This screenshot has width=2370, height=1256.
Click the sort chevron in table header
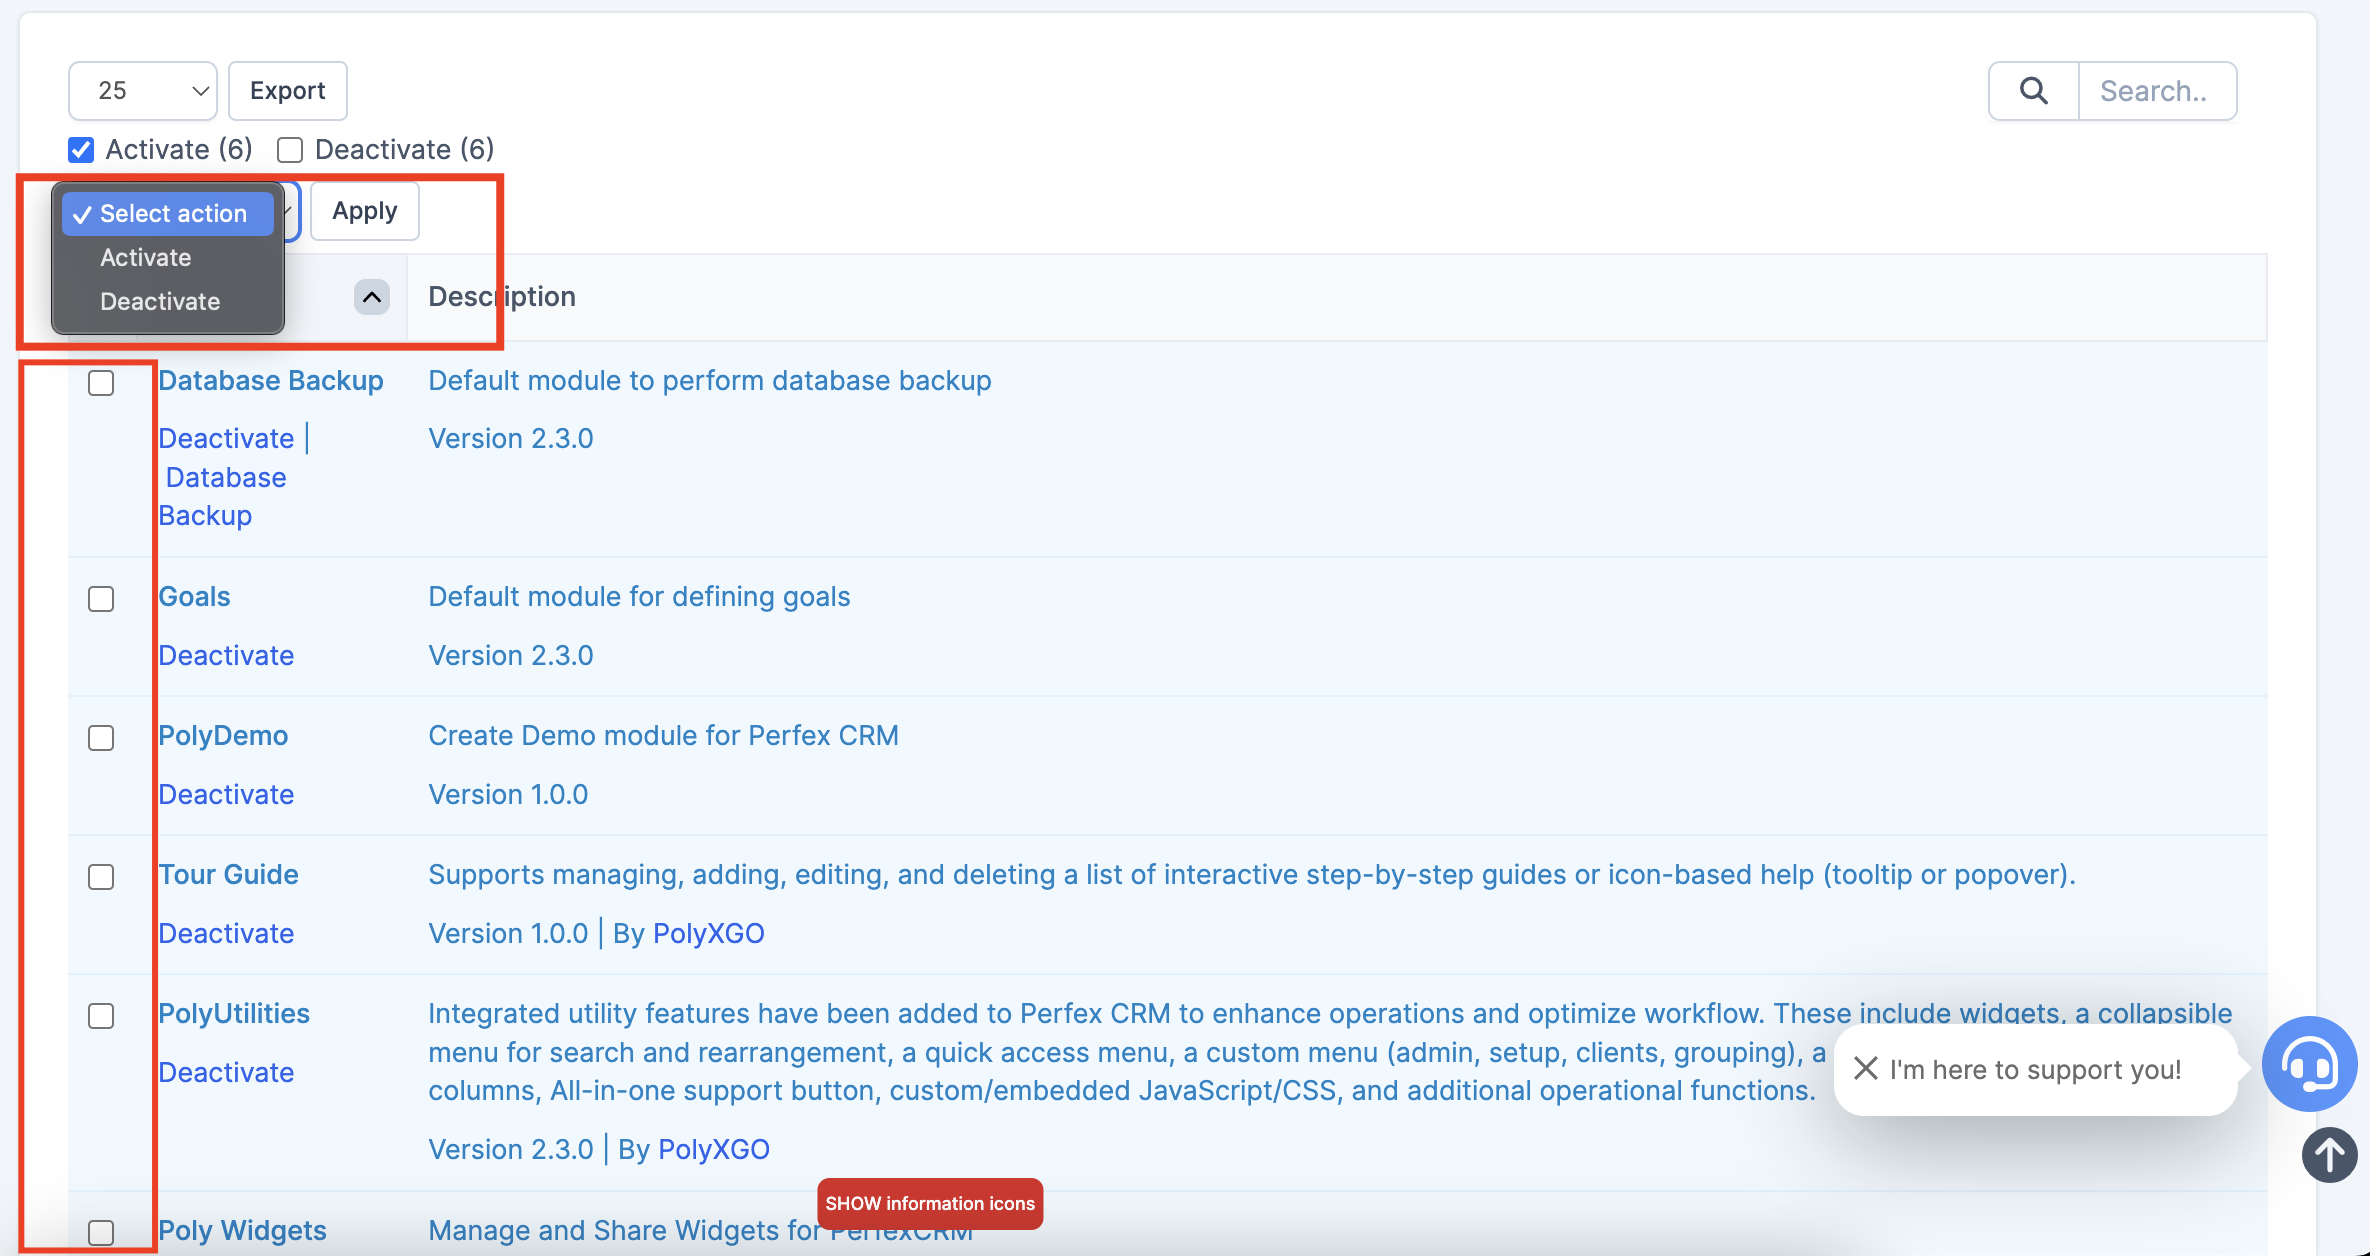371,297
